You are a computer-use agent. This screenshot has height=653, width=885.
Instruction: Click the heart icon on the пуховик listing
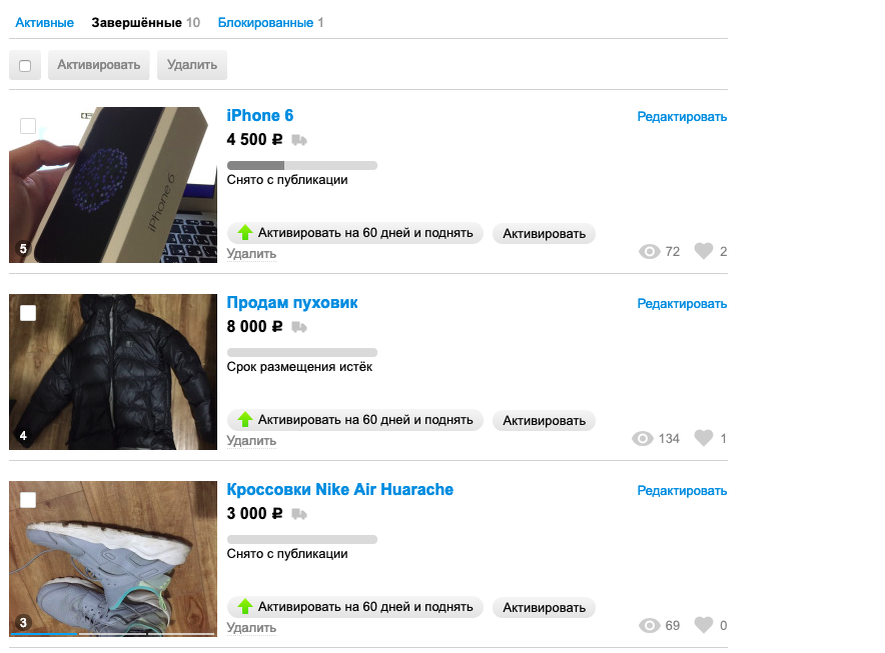pos(703,438)
